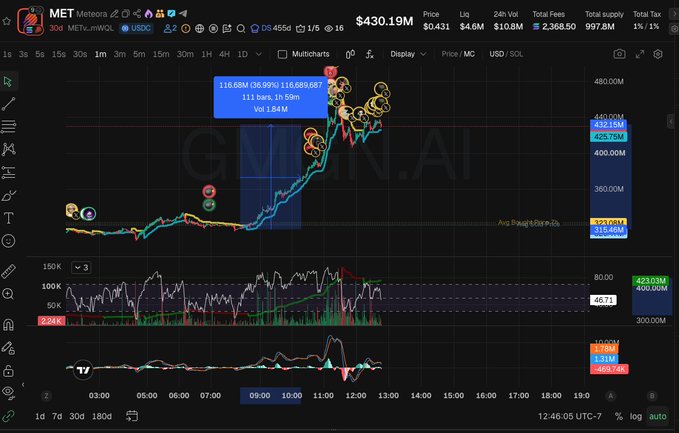Image resolution: width=679 pixels, height=433 pixels.
Task: Click the orange warning info icon
Action: [x=185, y=29]
